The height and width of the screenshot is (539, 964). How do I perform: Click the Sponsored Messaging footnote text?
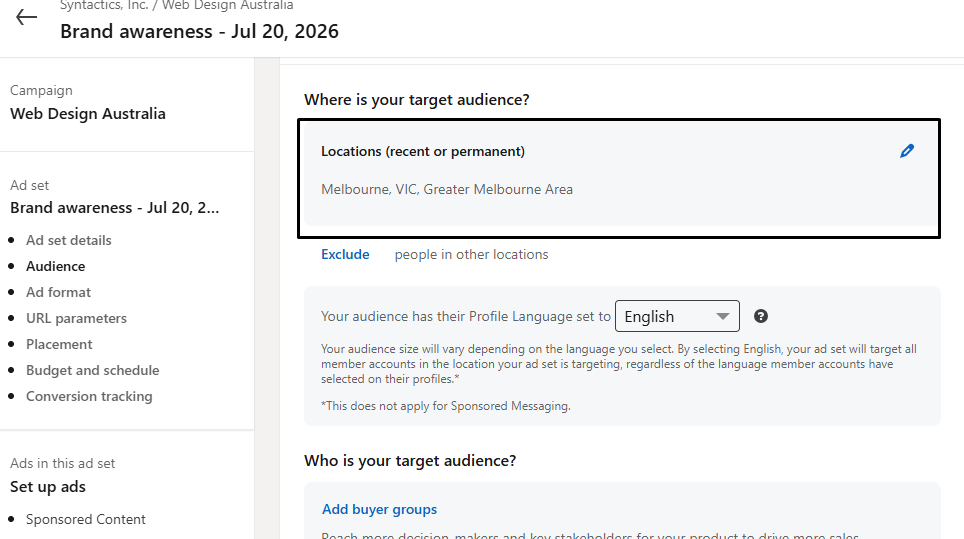(446, 406)
